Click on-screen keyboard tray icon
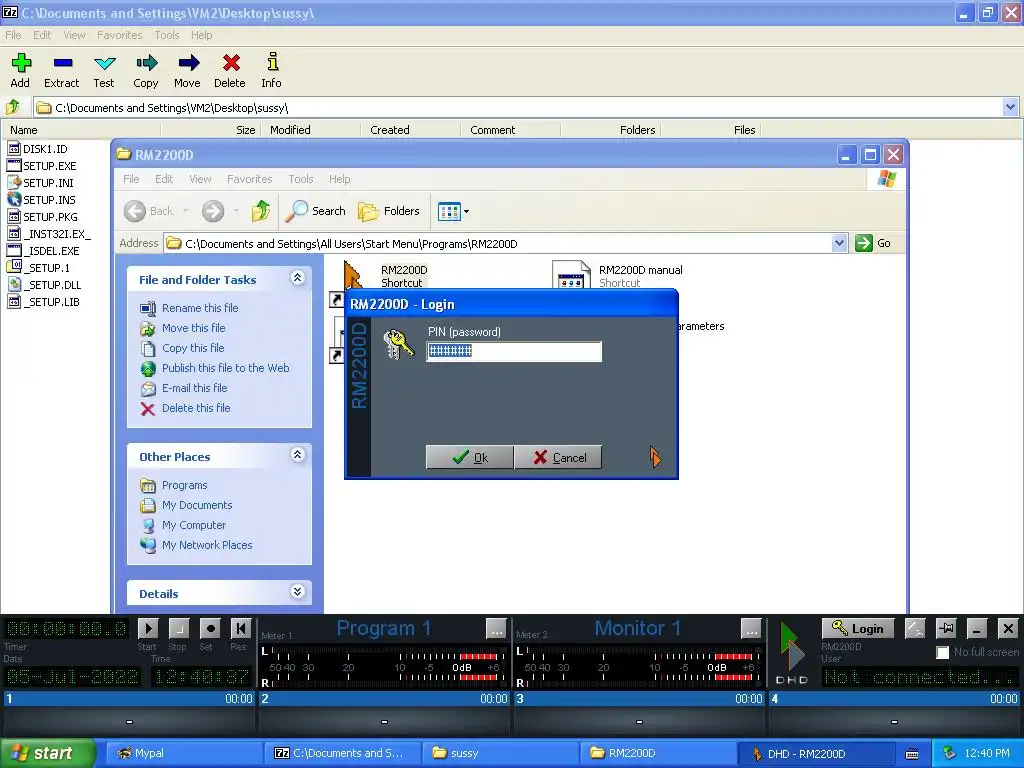Image resolution: width=1024 pixels, height=768 pixels. [x=912, y=754]
